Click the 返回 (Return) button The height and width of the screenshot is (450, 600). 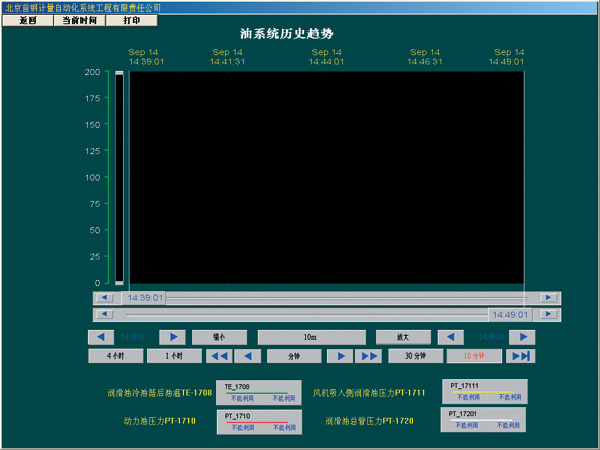[27, 20]
